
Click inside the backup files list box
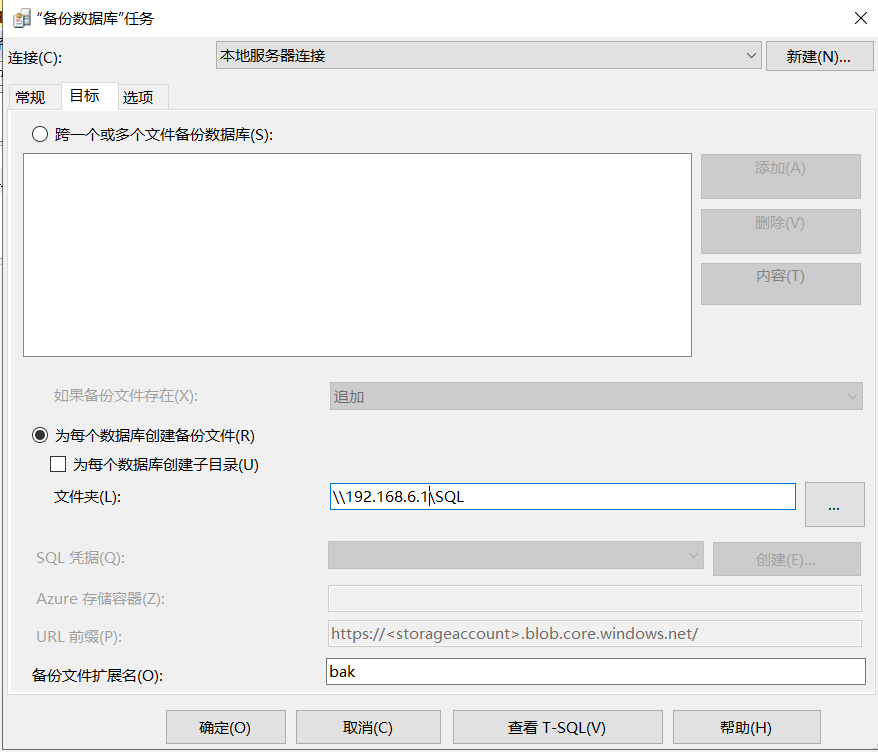357,255
